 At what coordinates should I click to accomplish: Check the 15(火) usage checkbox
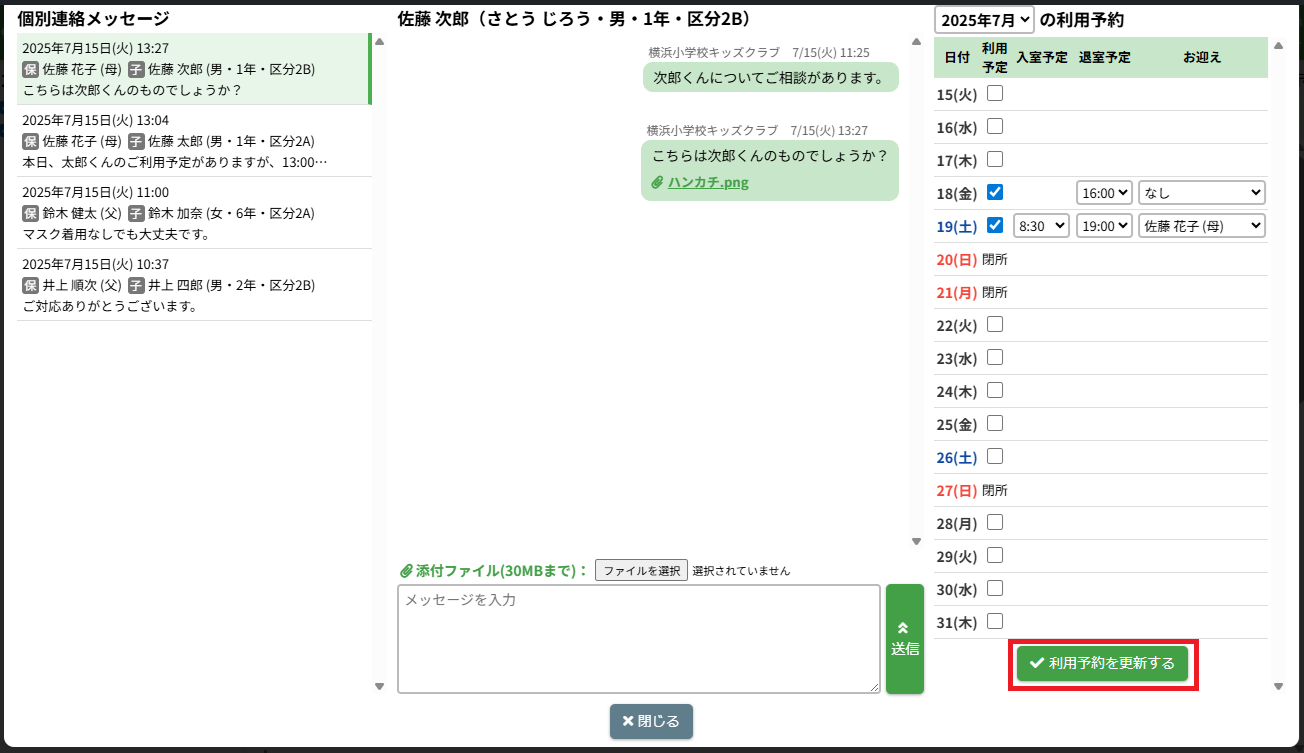point(995,94)
